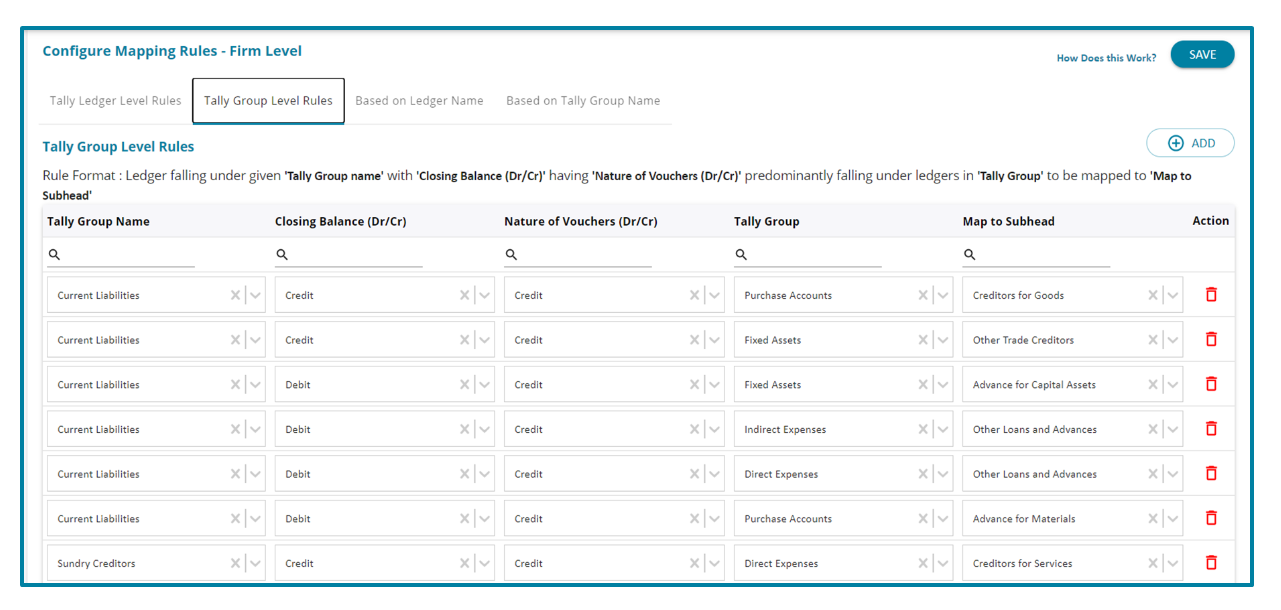
Task: Open Sundry Creditors group name dropdown
Action: [x=255, y=563]
